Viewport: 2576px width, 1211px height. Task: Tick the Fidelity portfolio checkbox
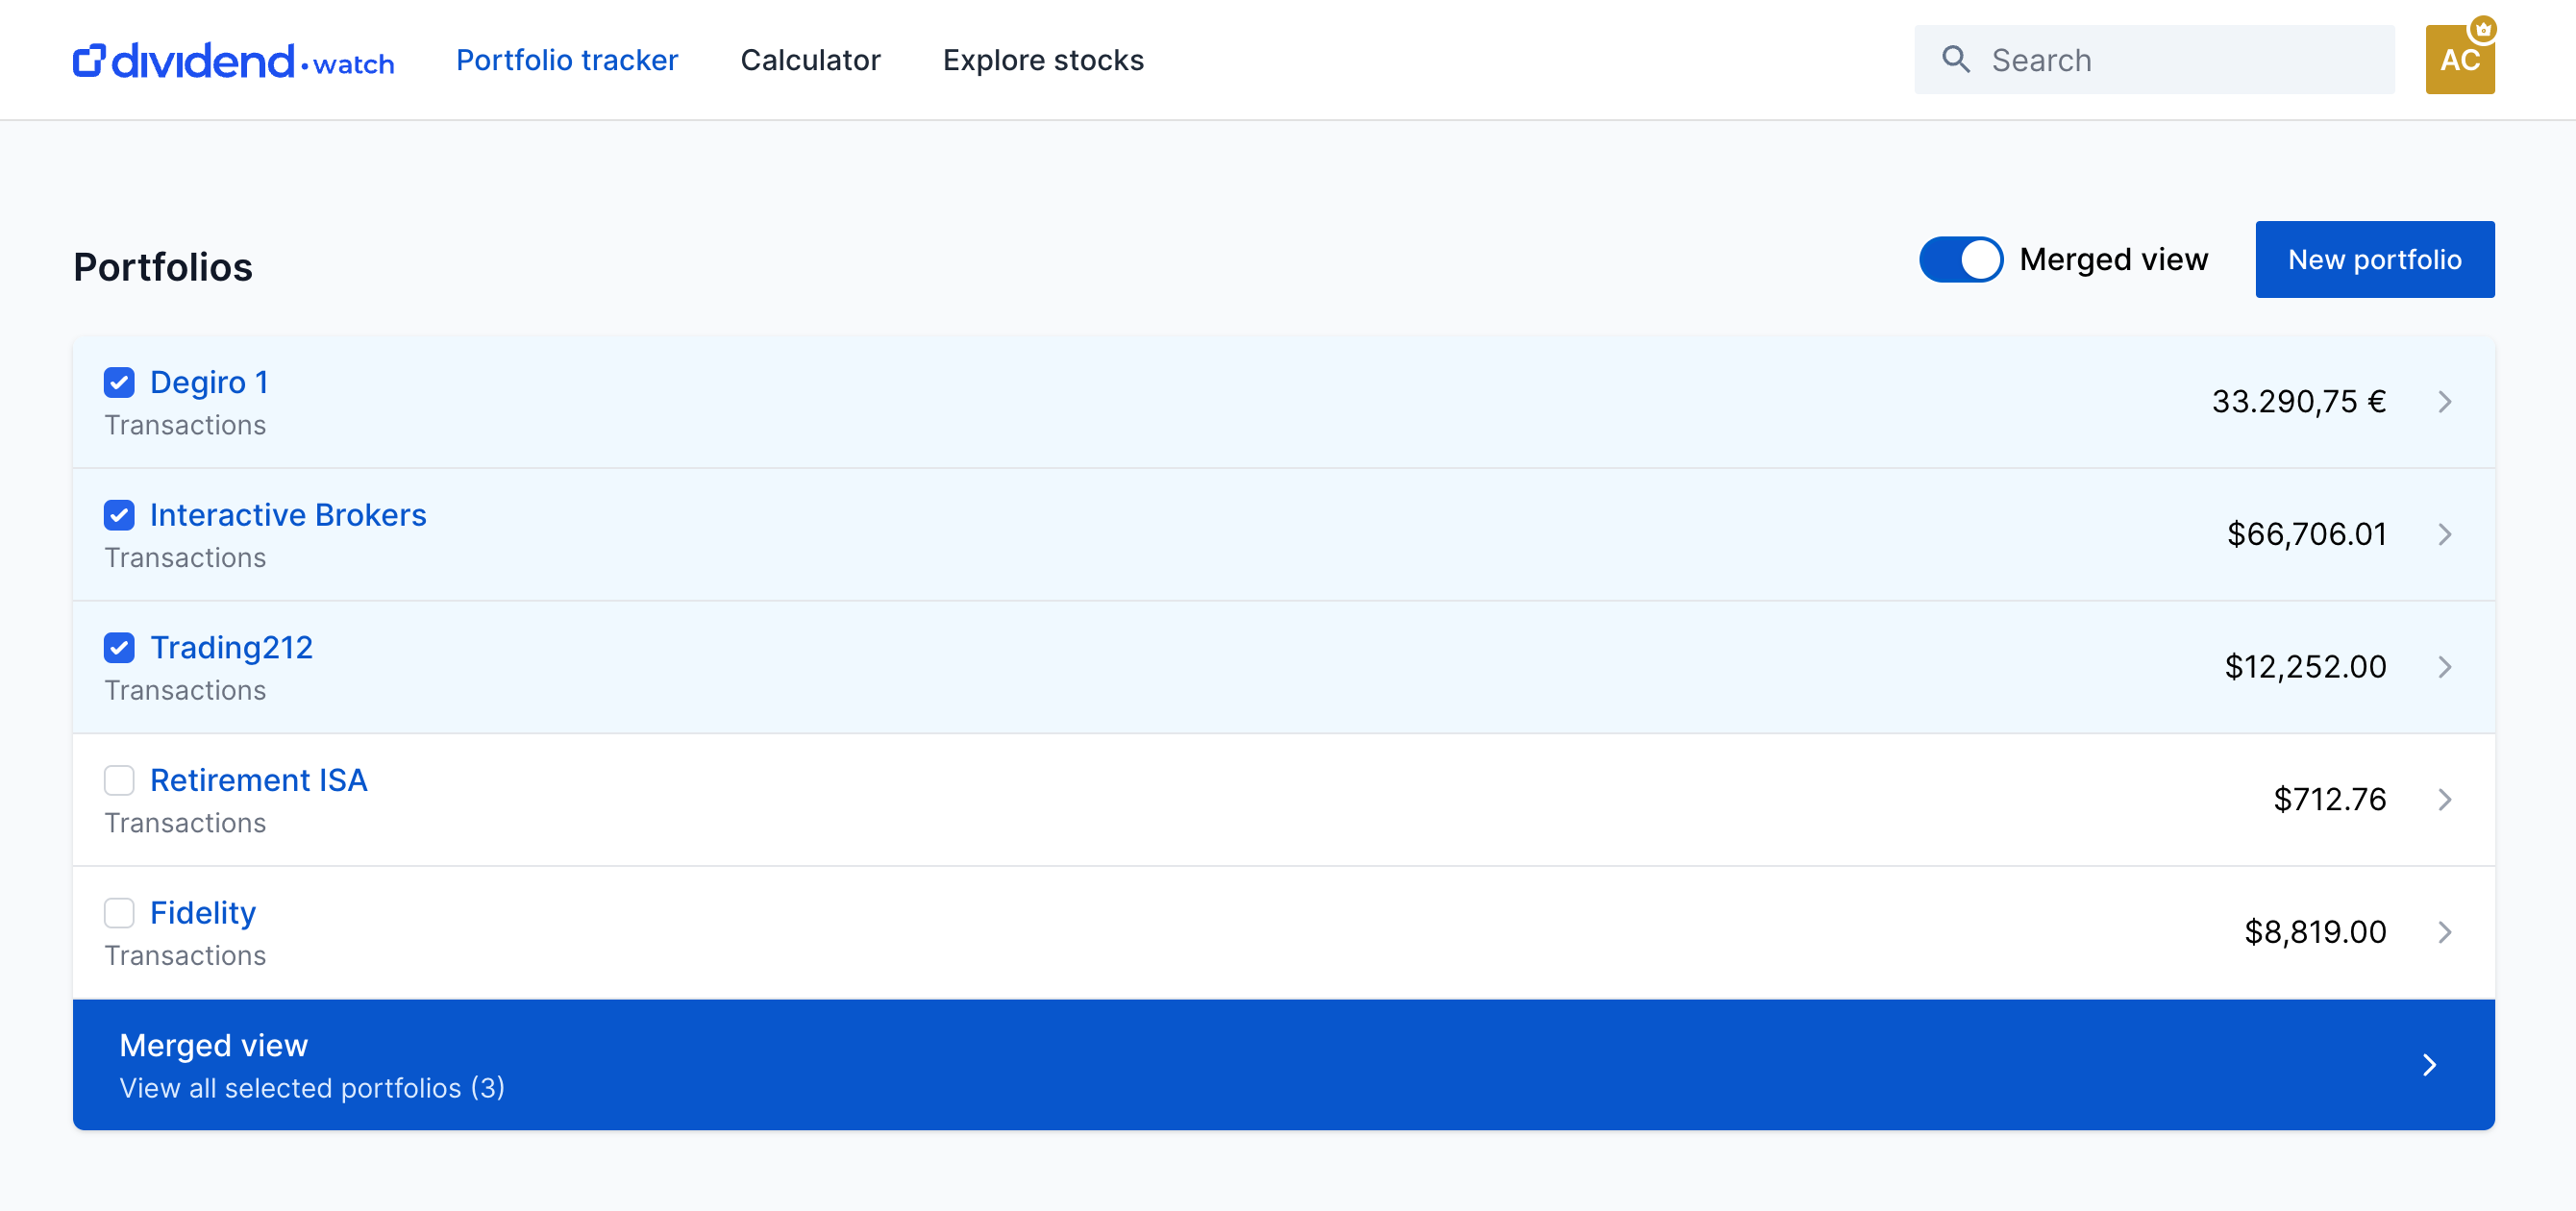pos(119,913)
